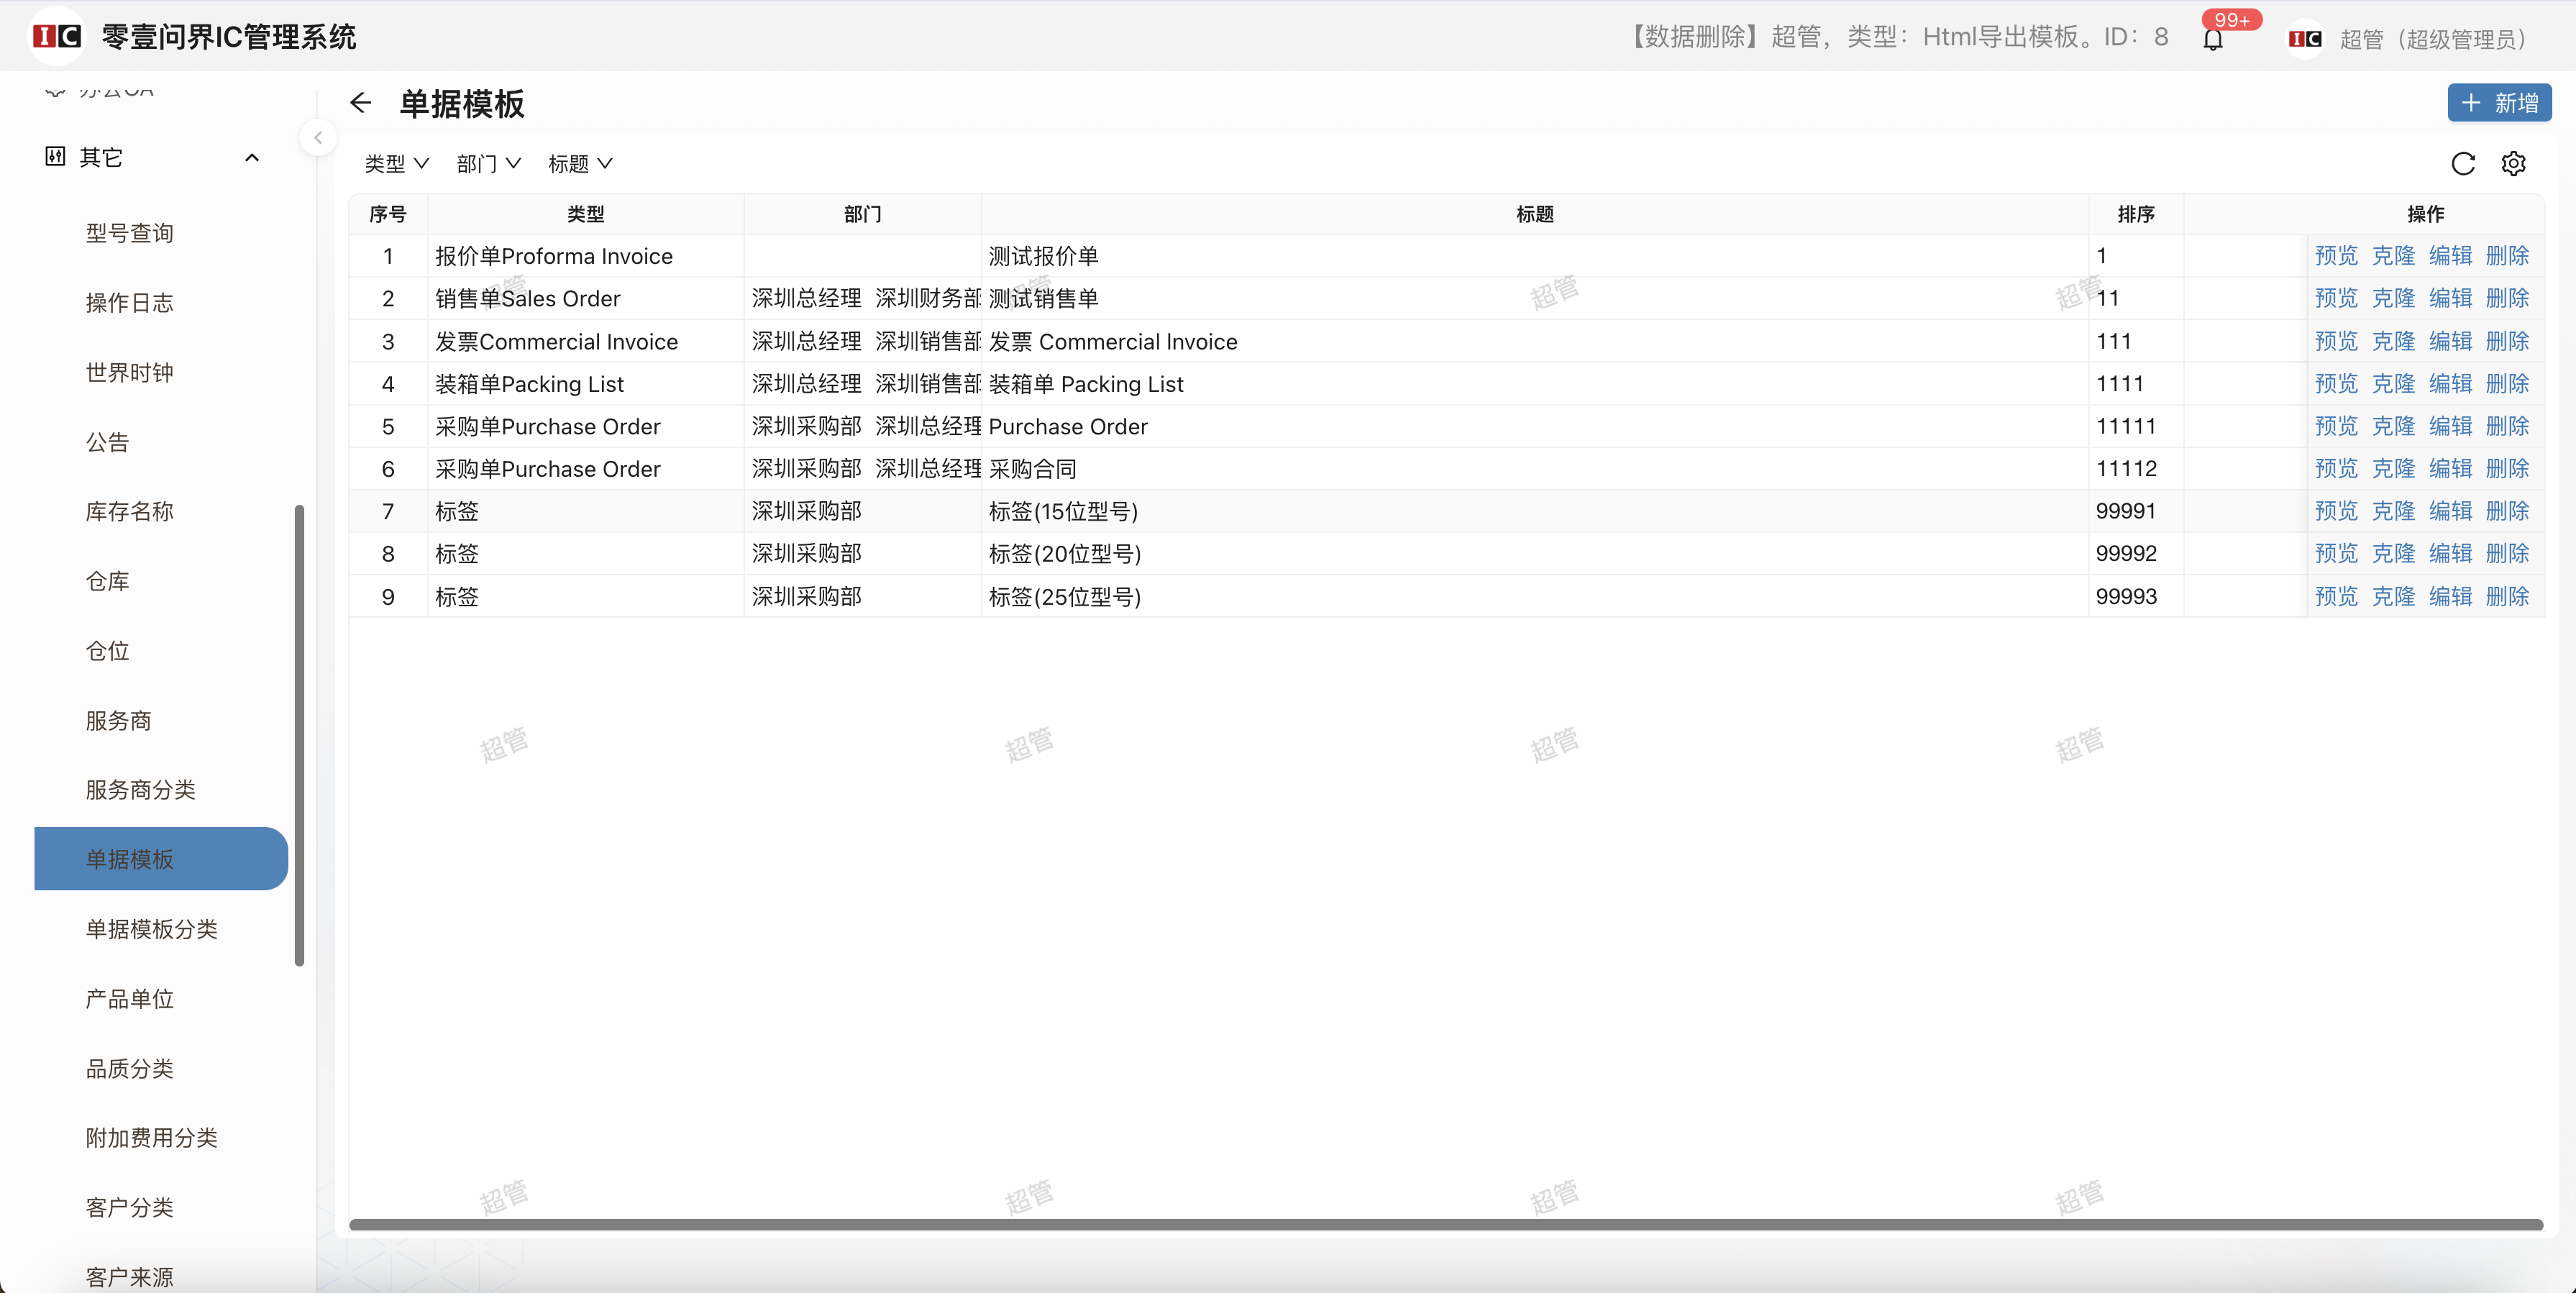Image resolution: width=2576 pixels, height=1293 pixels.
Task: Click the 其它 menu group icon
Action: point(56,157)
